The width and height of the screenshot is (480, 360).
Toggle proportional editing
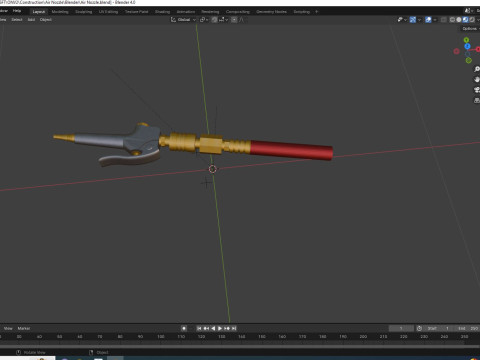pyautogui.click(x=234, y=20)
